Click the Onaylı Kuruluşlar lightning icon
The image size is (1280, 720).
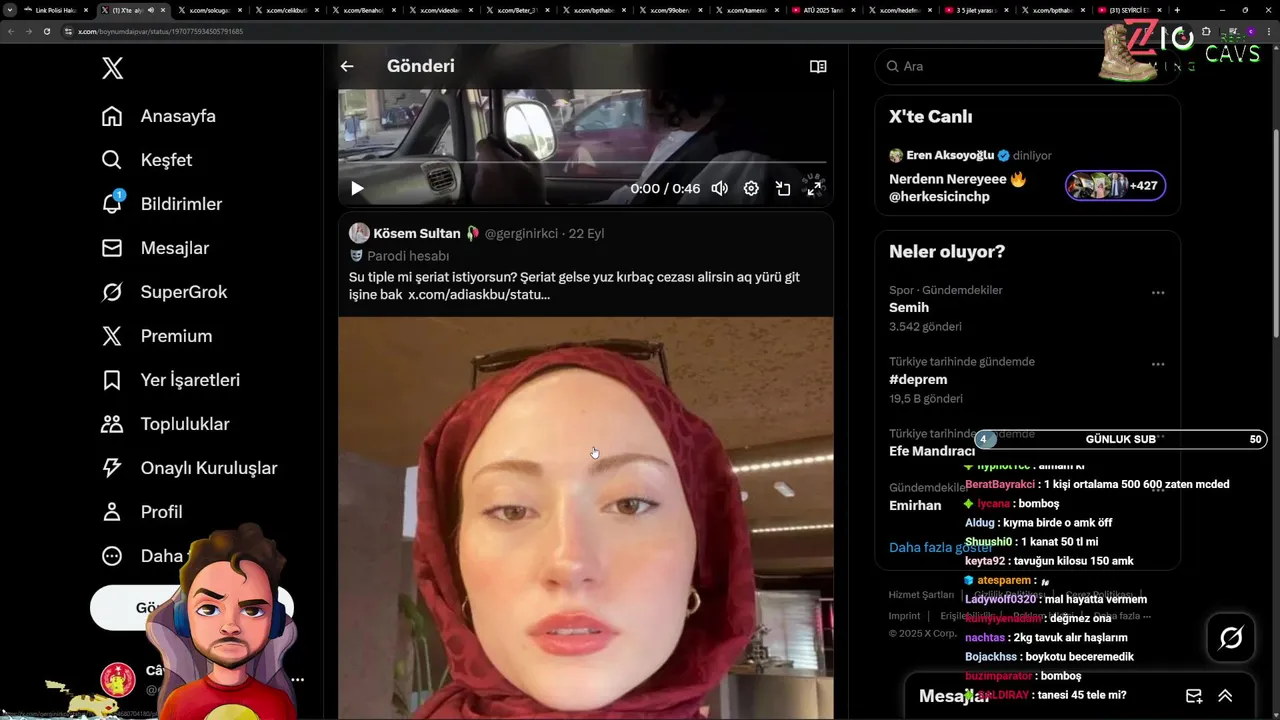pyautogui.click(x=112, y=468)
